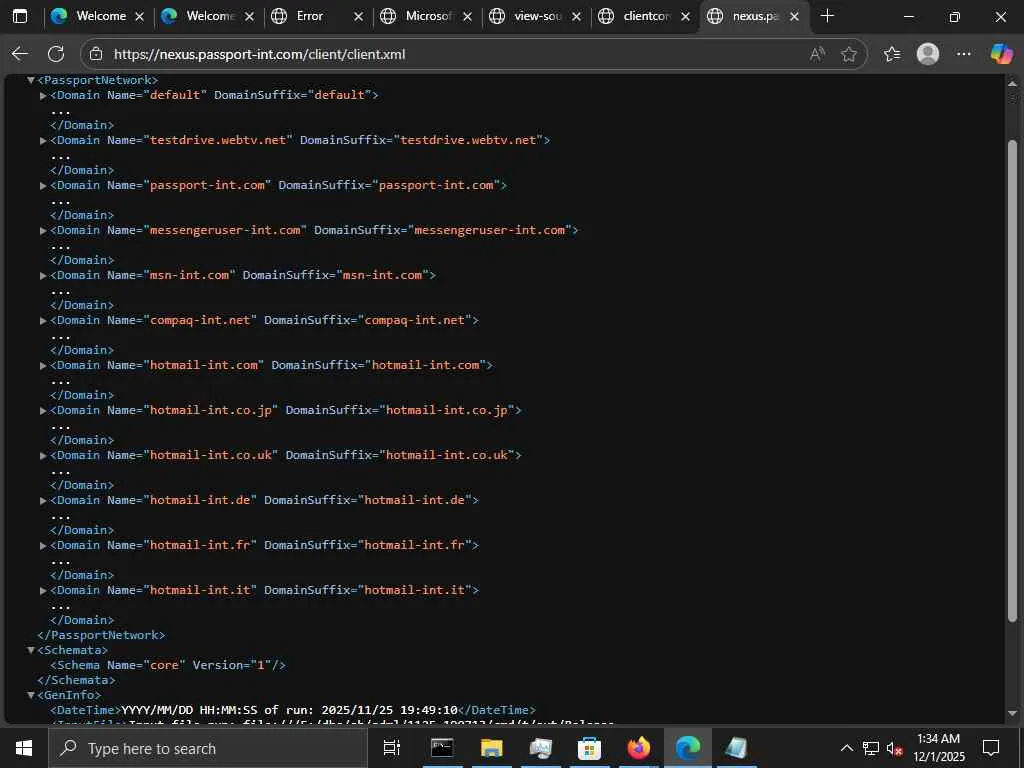Switch to the Microsoft tab

tap(426, 16)
